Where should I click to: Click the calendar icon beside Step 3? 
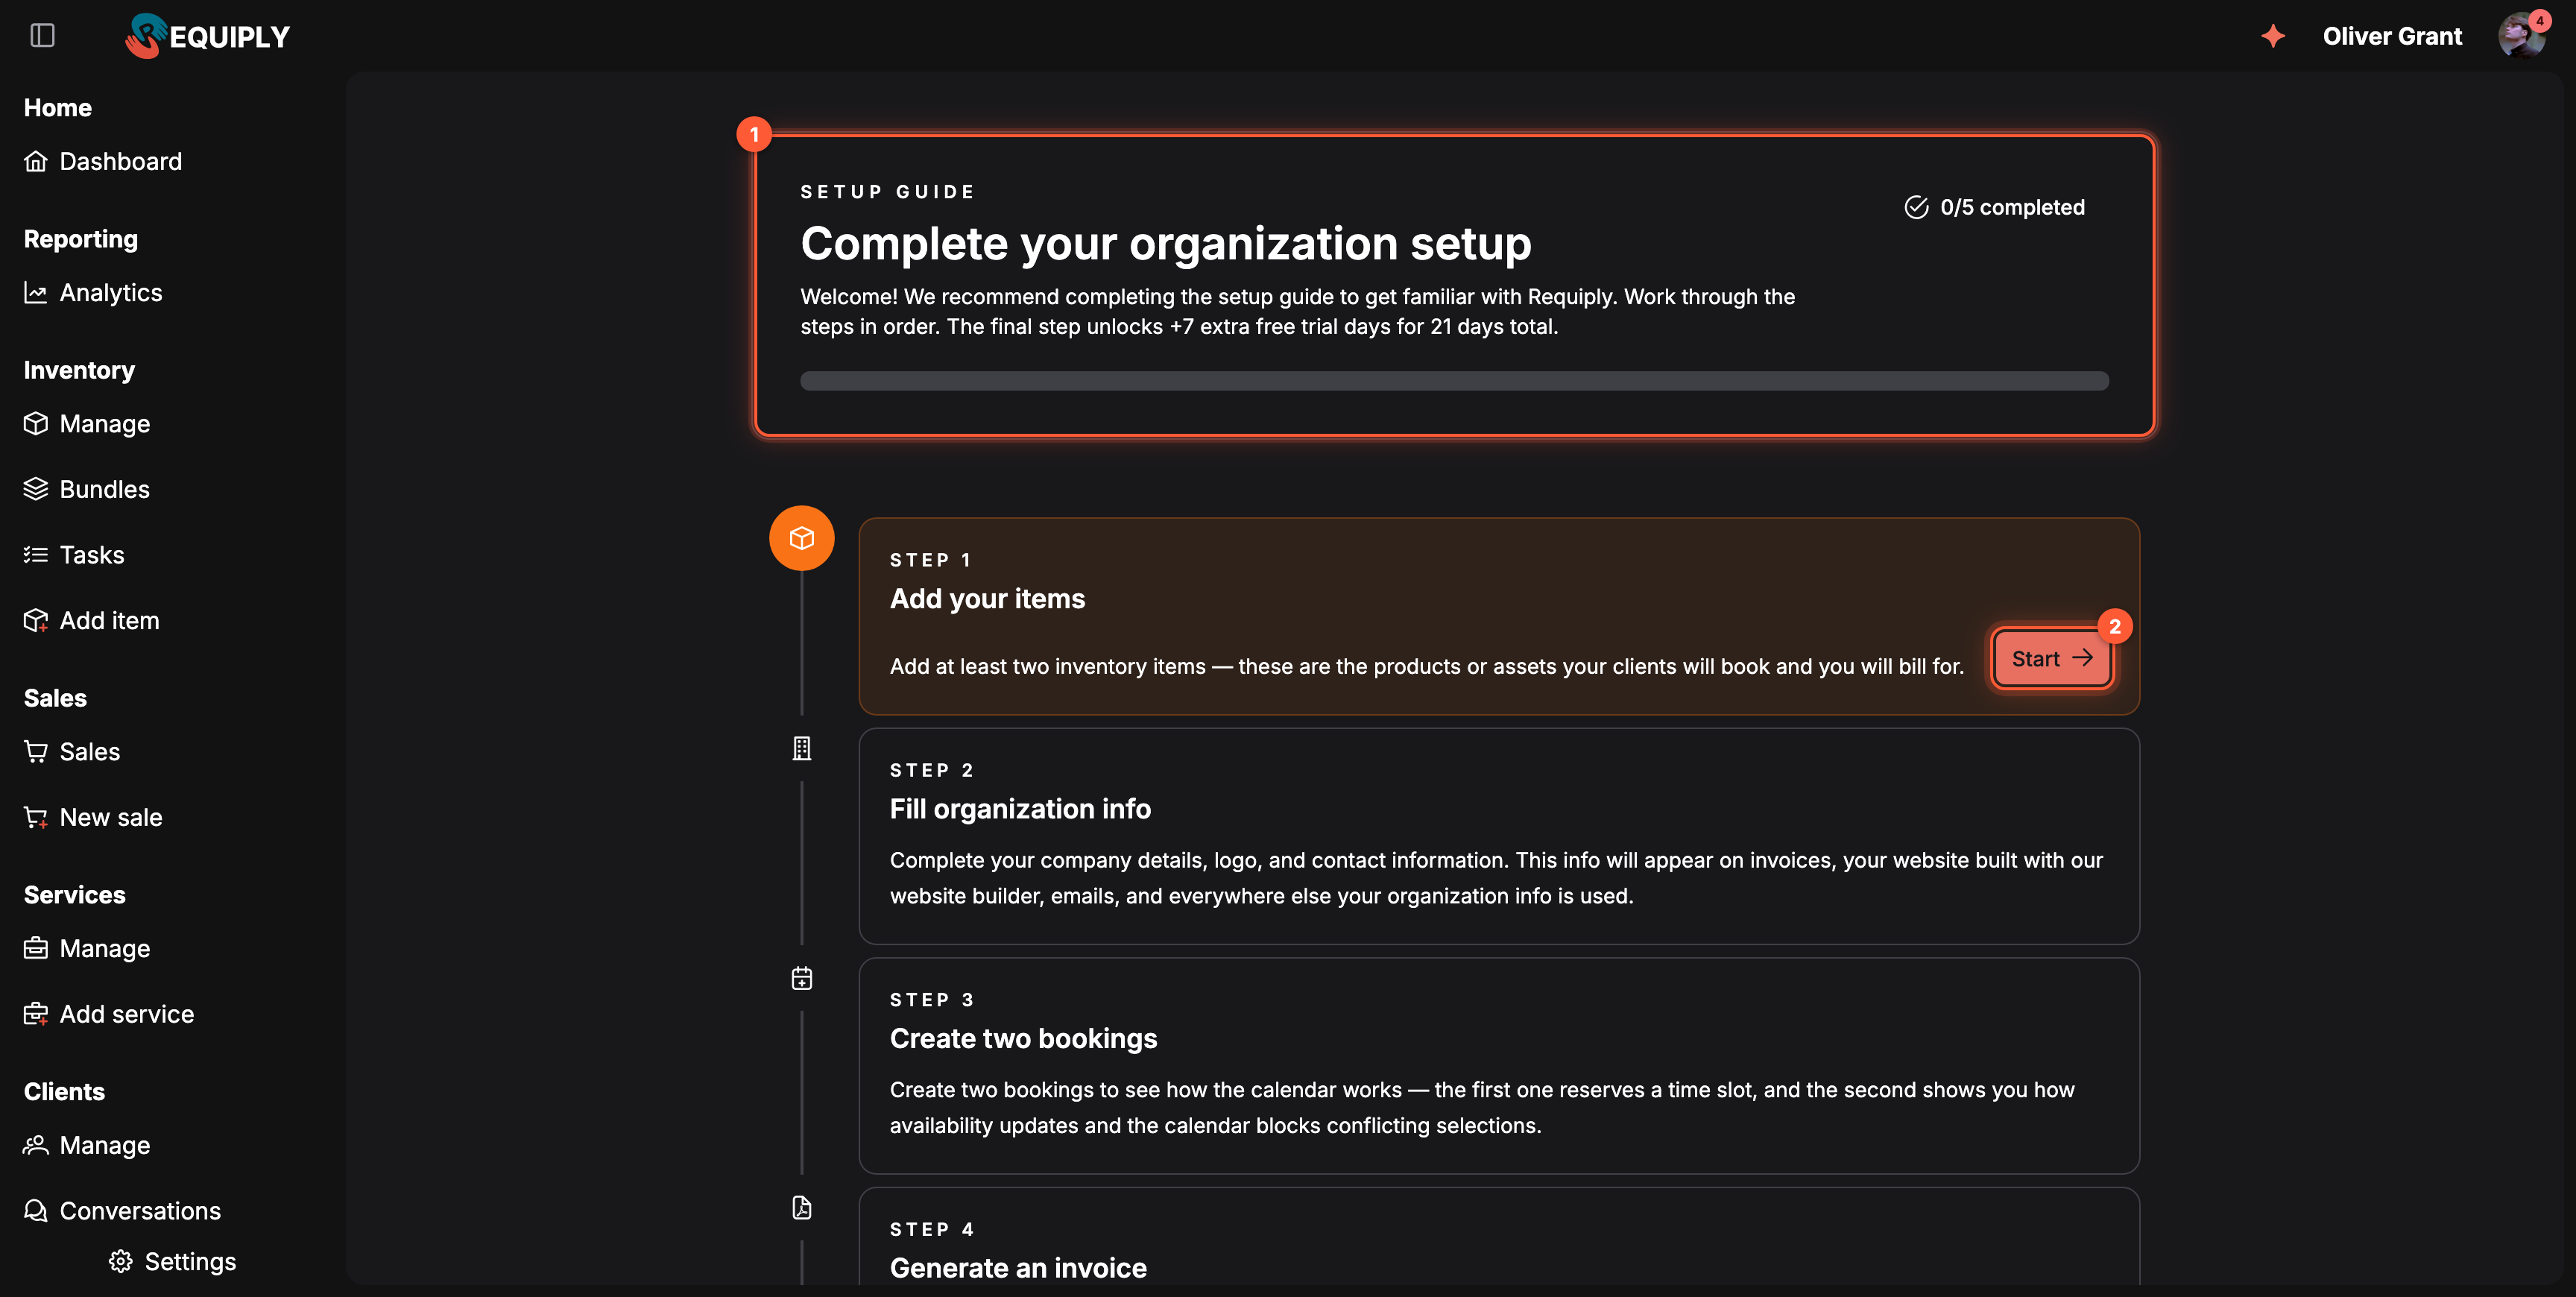[x=801, y=978]
